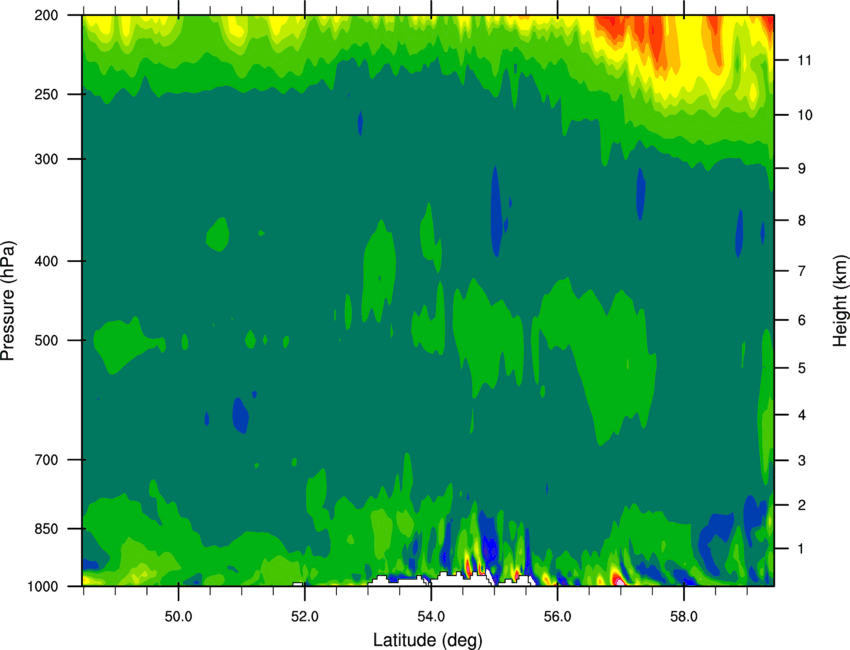Select the 500 pressure tick label

click(47, 340)
